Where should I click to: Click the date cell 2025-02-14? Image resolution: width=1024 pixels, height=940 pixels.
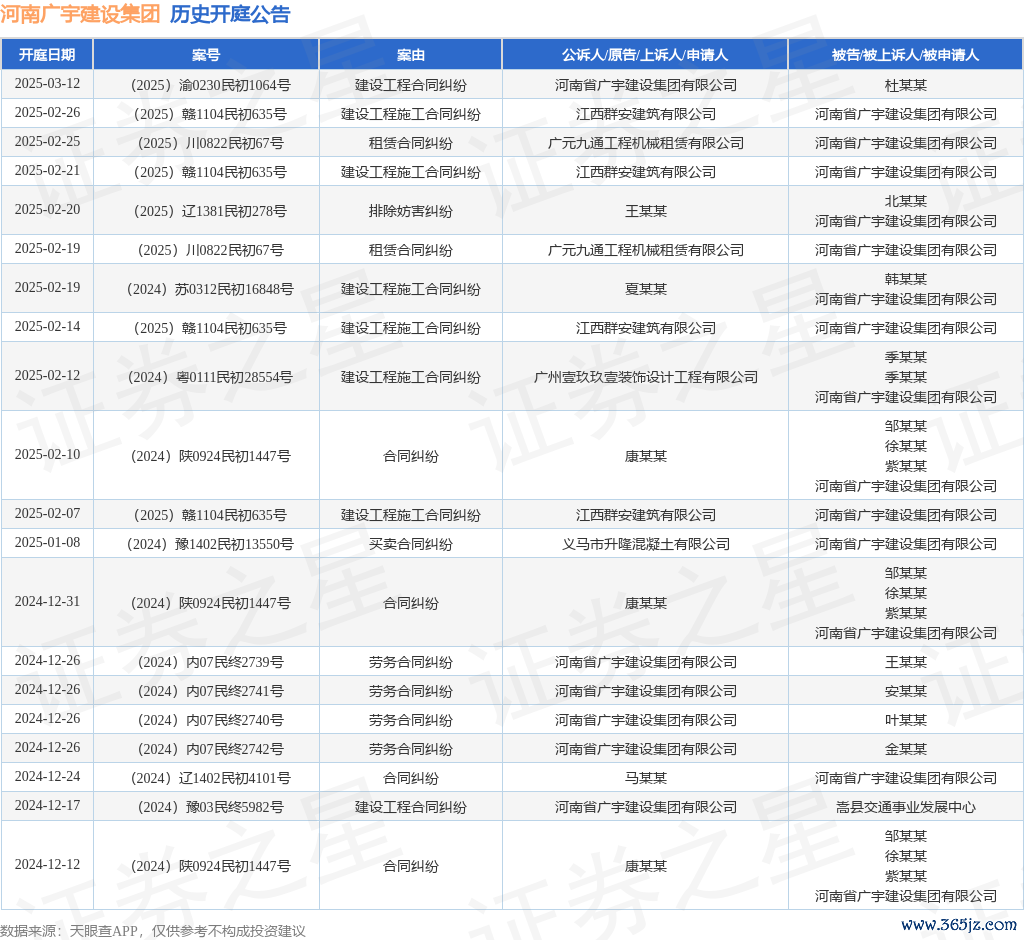(x=47, y=327)
